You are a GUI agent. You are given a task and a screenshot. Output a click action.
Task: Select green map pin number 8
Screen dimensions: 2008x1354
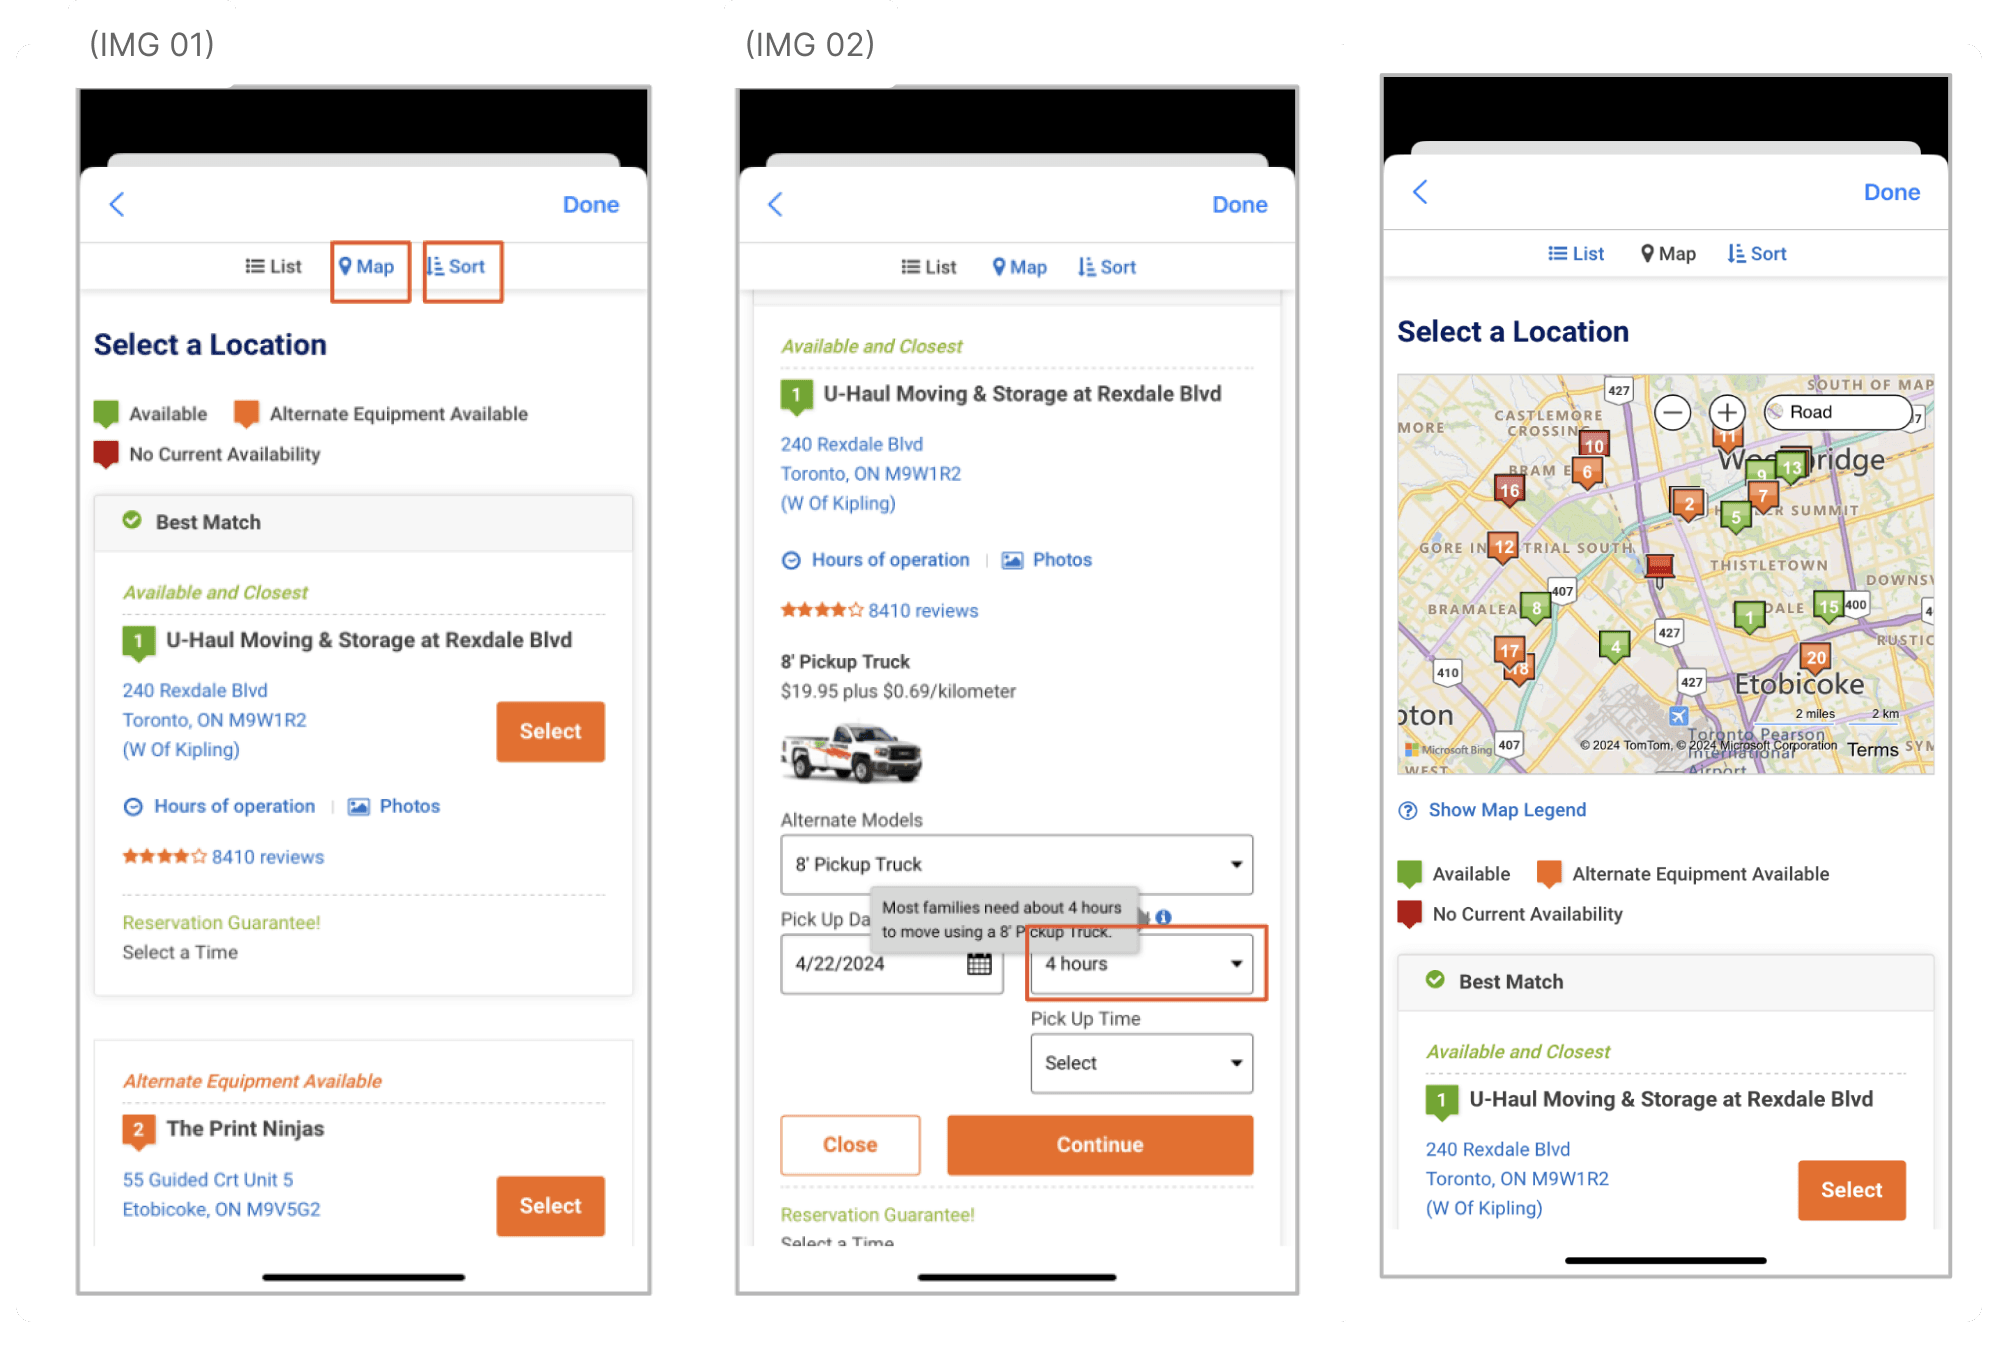pyautogui.click(x=1536, y=608)
